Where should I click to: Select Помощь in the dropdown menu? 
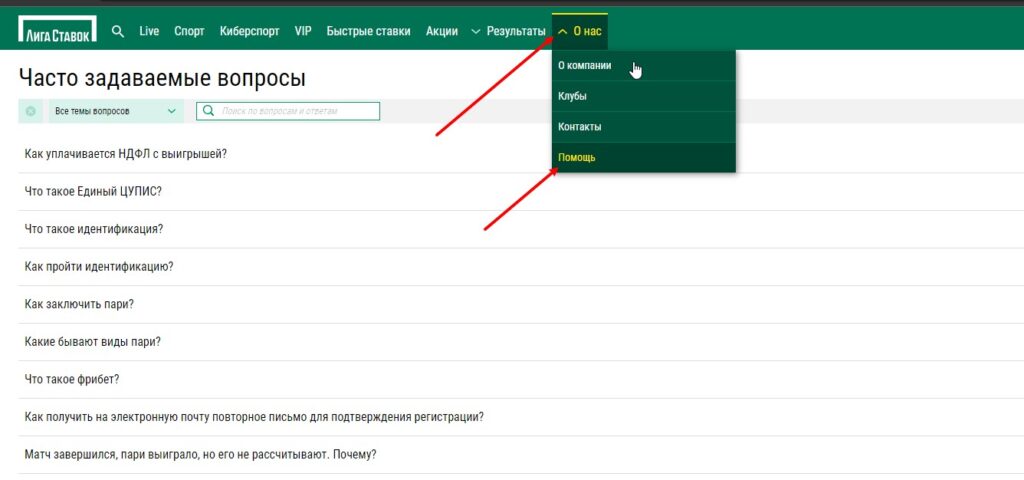click(644, 157)
